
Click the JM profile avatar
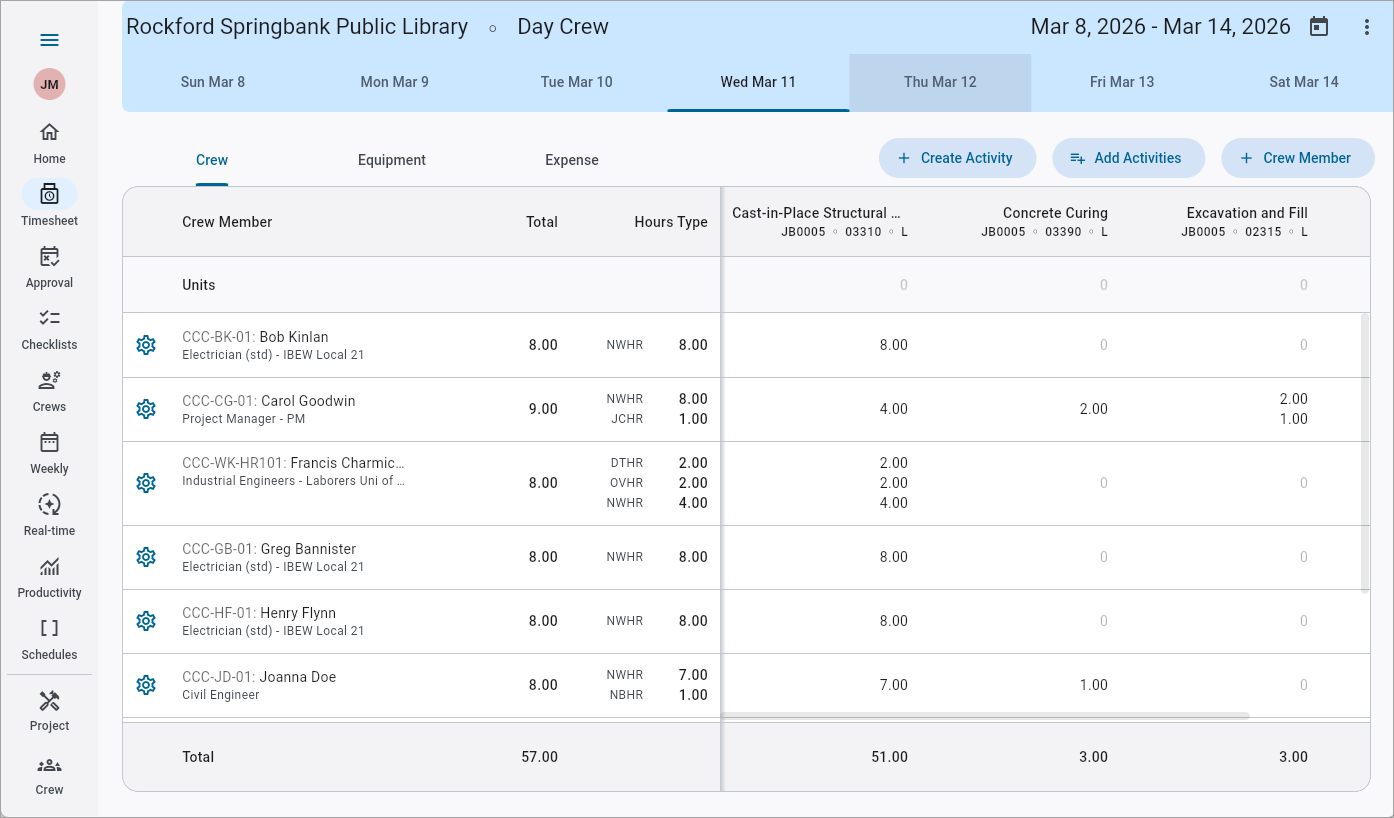pos(49,84)
